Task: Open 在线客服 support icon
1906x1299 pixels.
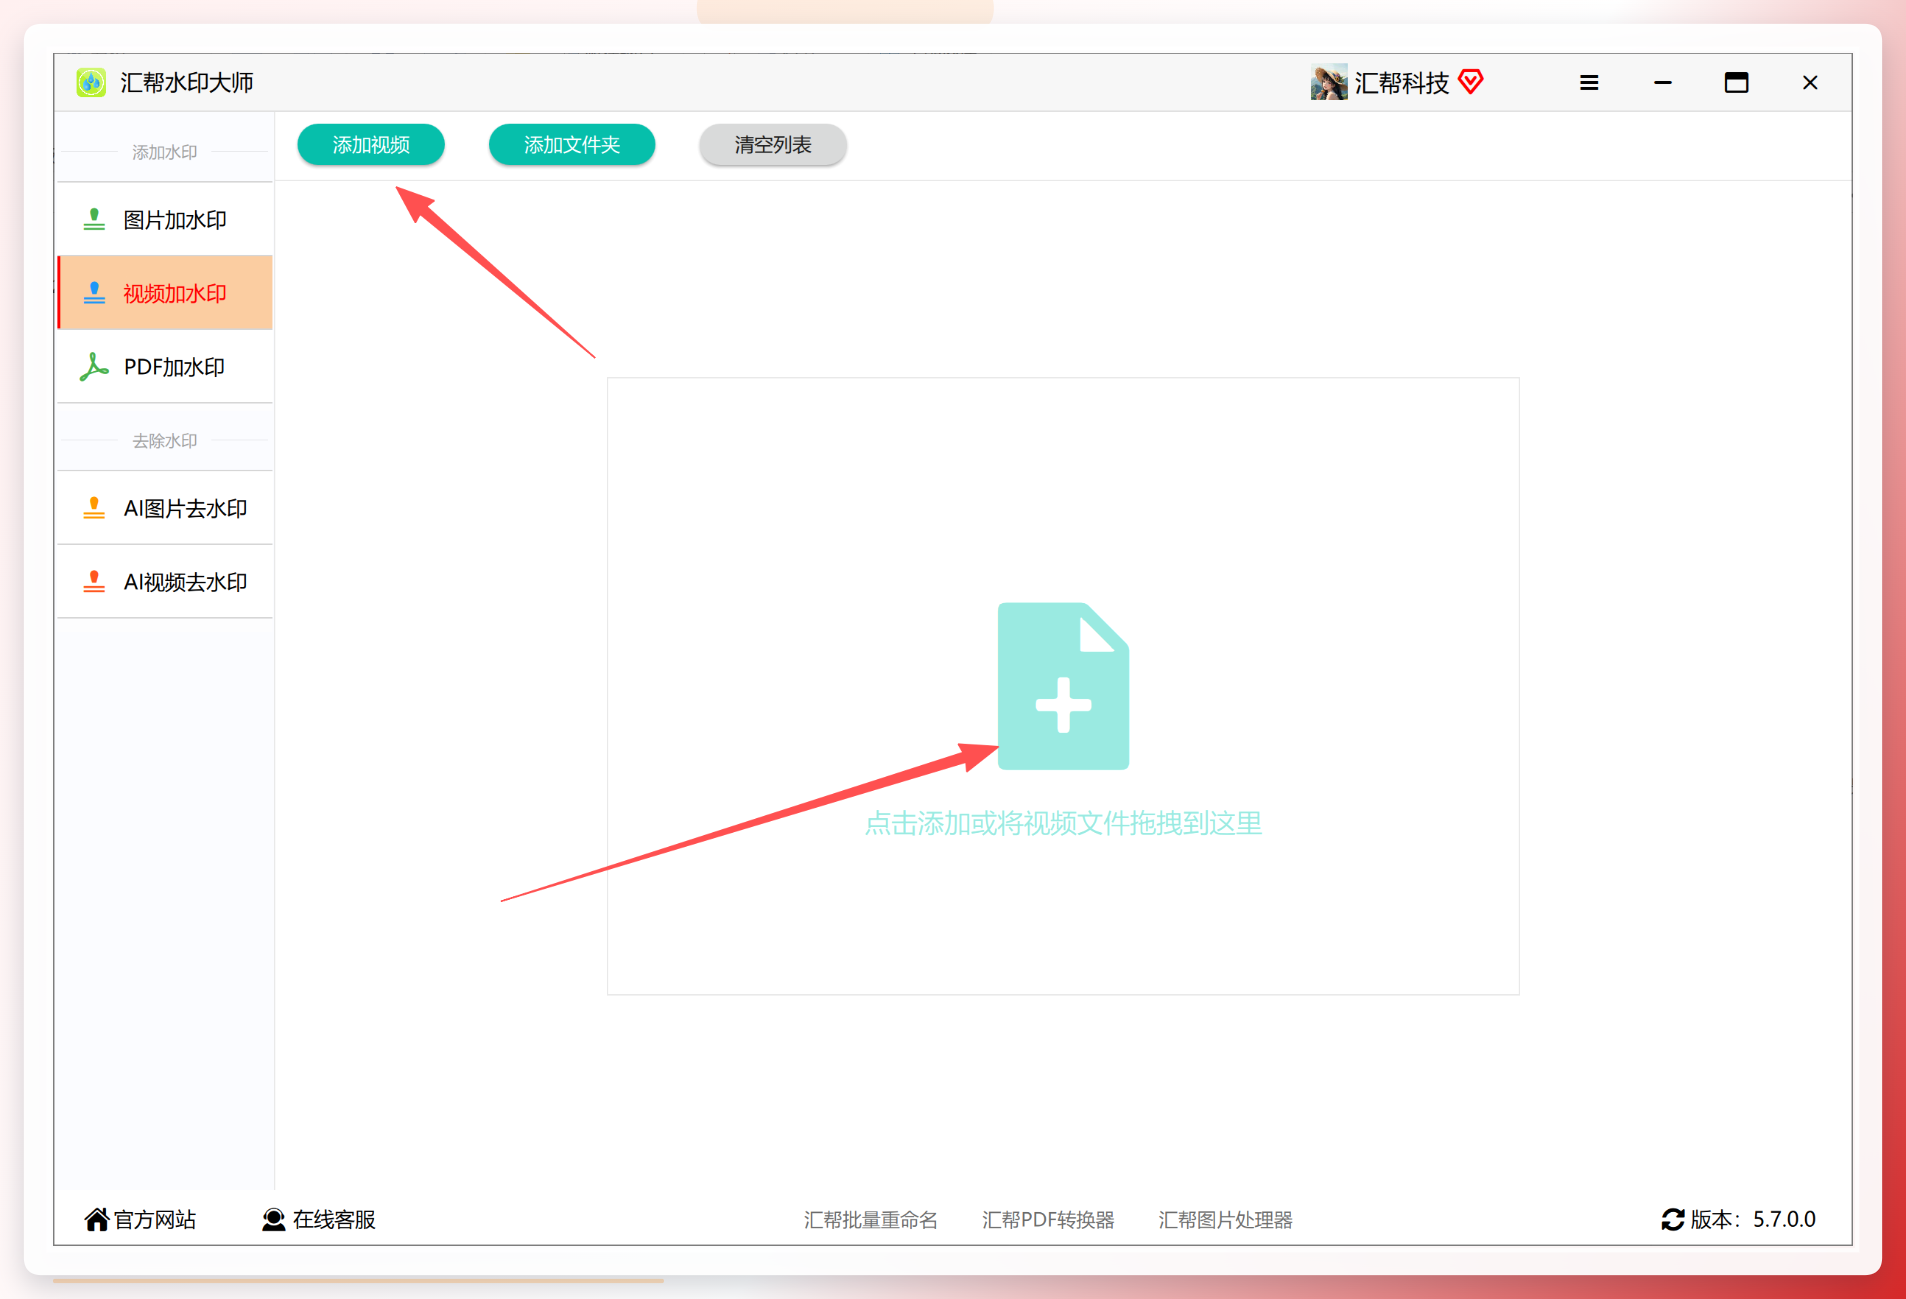Action: (x=273, y=1219)
